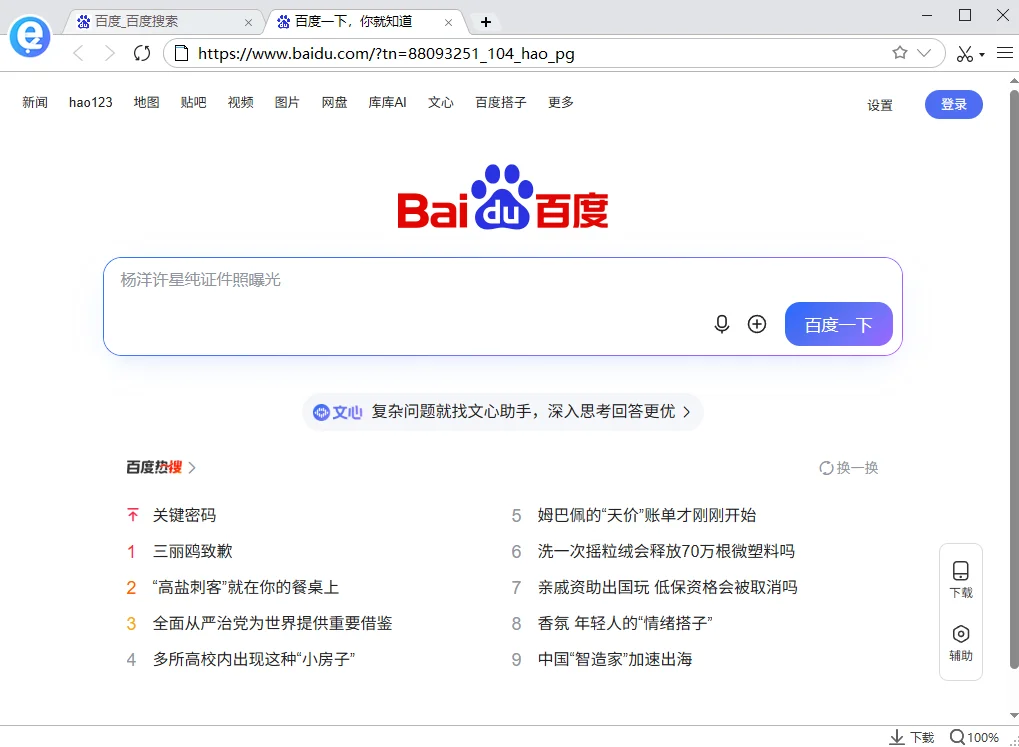Open the 百度搭子 link
Viewport: 1019px width, 747px height.
tap(500, 102)
